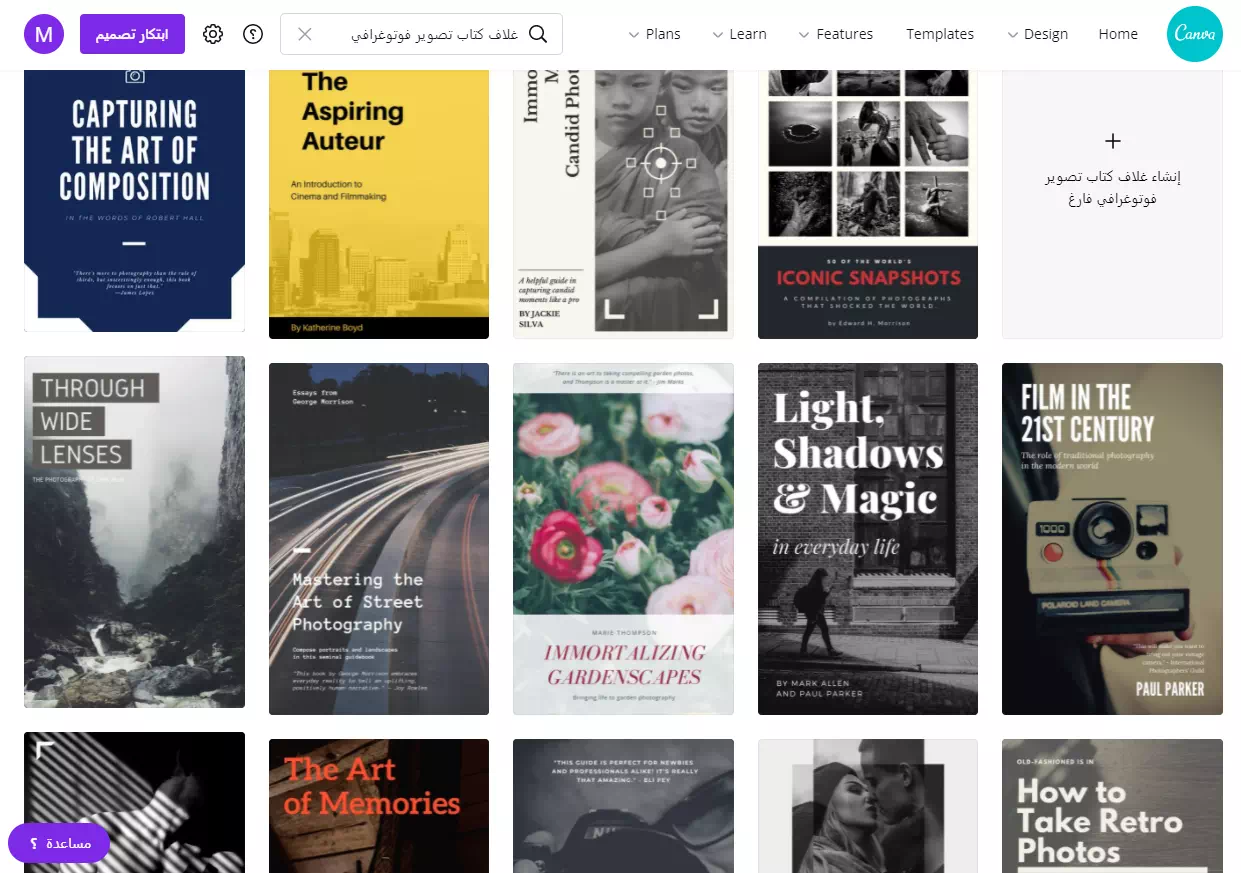This screenshot has height=873, width=1241.
Task: Open the Candid Photography template by Jackie Silva
Action: (x=623, y=204)
